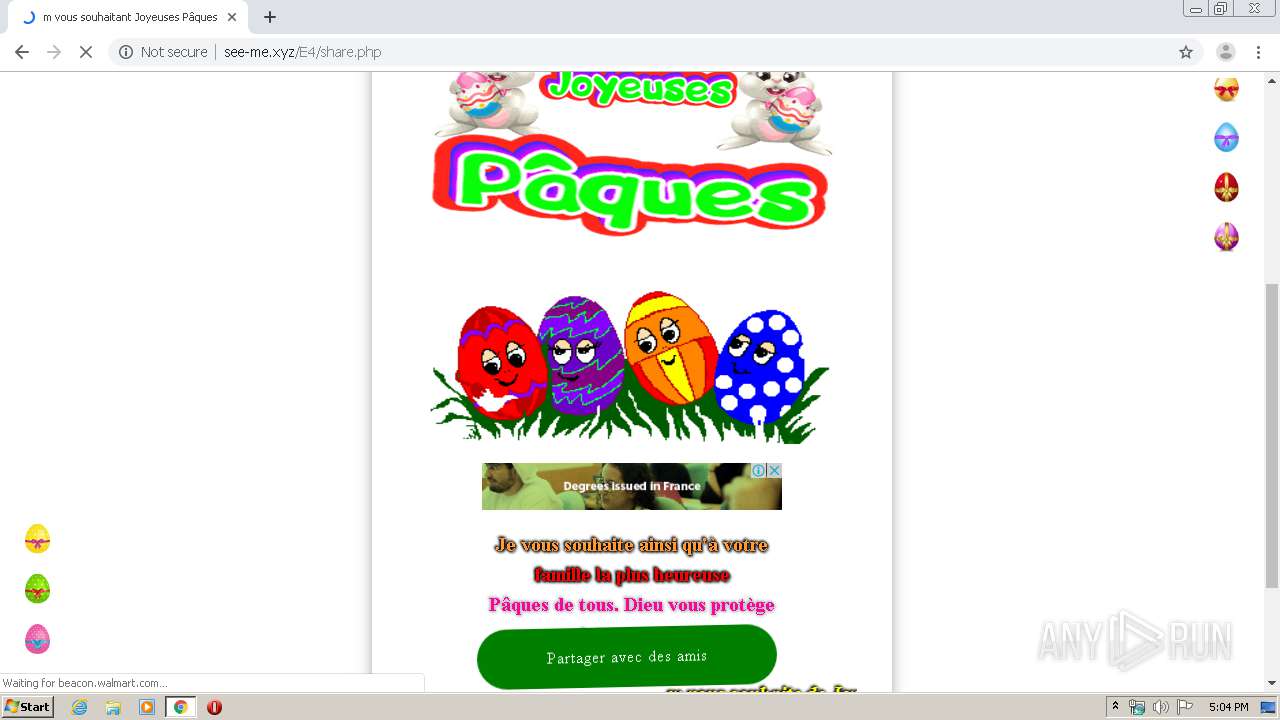Close the Joyeuses Pâques tab
Viewport: 1280px width, 720px height.
coord(233,17)
